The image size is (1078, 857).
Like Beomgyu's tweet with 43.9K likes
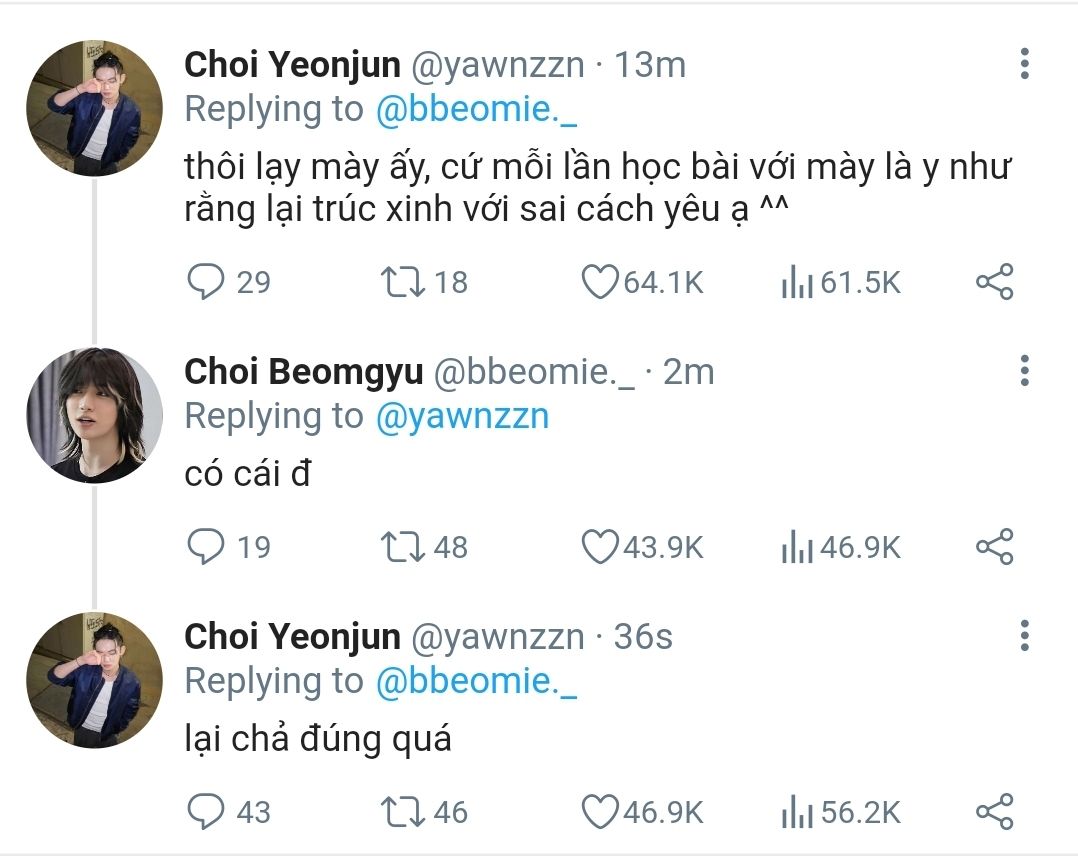[x=601, y=546]
